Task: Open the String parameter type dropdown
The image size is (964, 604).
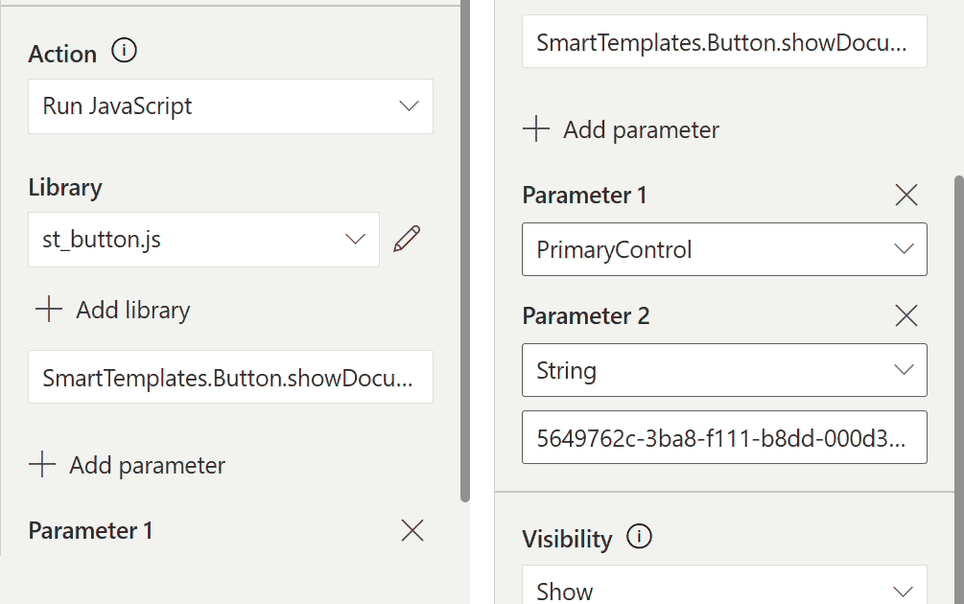Action: (724, 370)
